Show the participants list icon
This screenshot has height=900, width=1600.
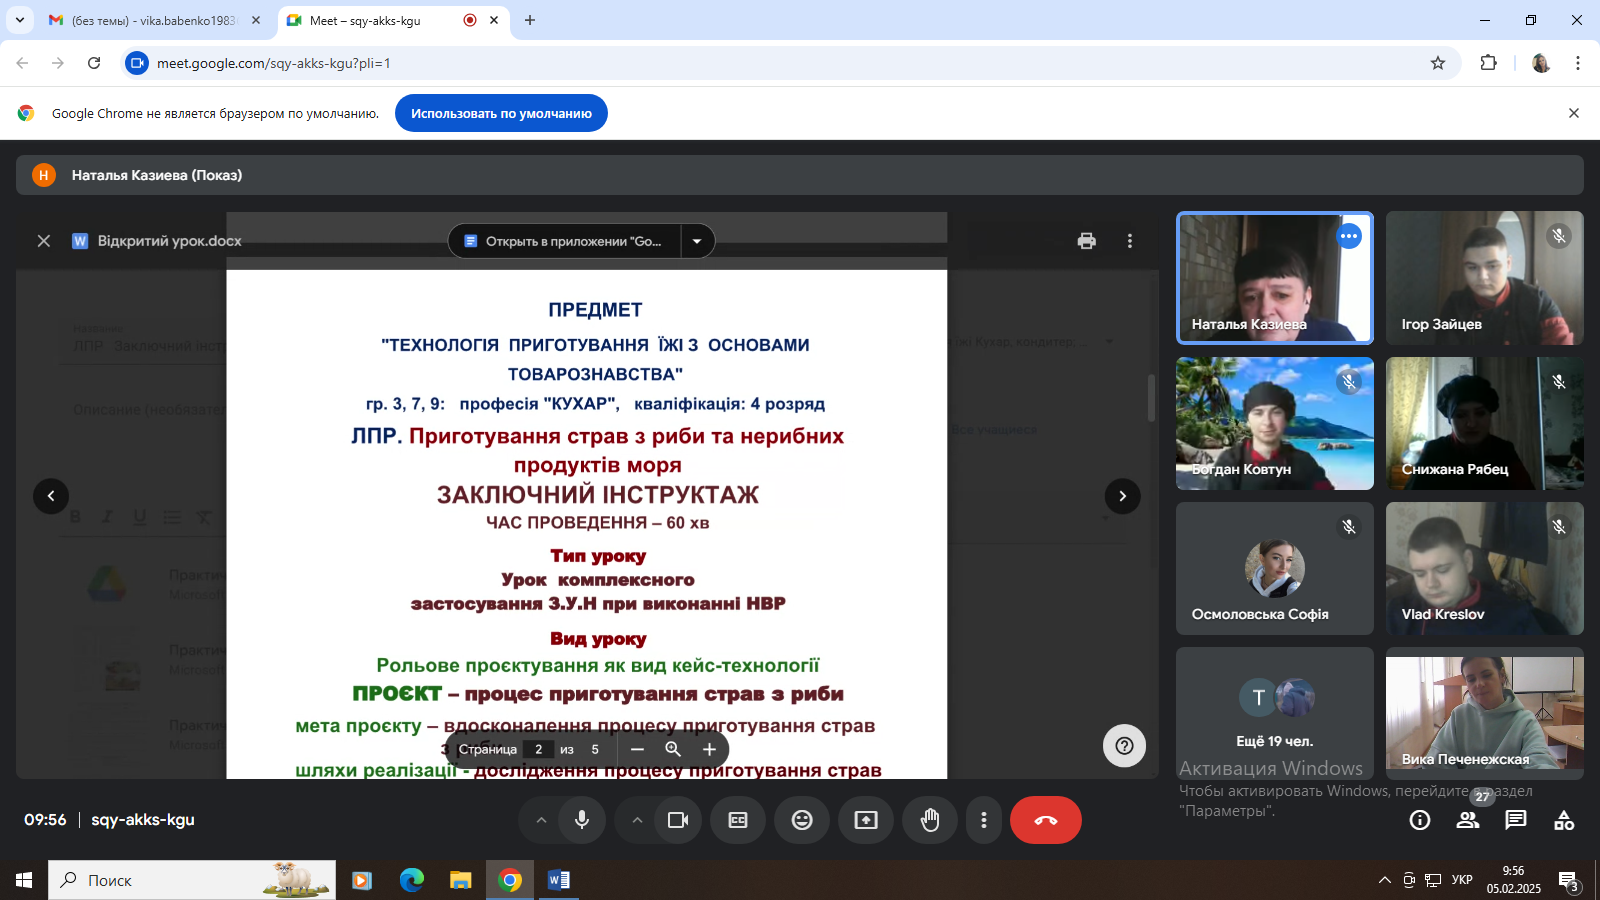(1468, 820)
